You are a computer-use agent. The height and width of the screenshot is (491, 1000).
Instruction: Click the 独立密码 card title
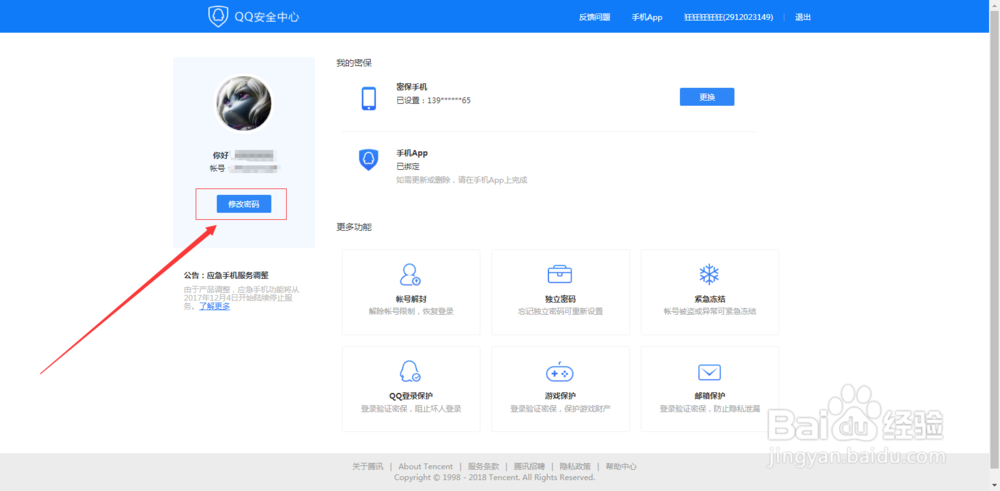click(x=560, y=299)
